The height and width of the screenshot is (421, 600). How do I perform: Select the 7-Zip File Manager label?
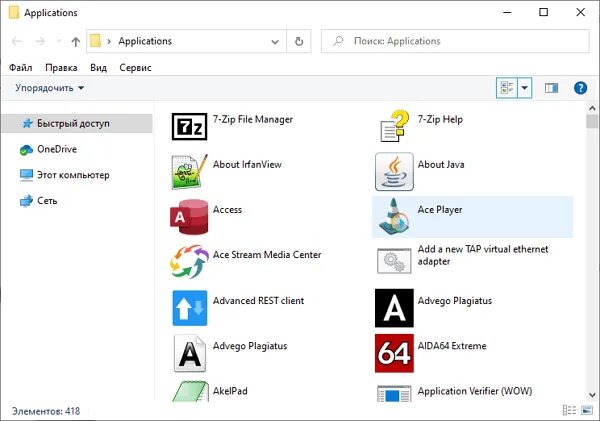(x=253, y=119)
